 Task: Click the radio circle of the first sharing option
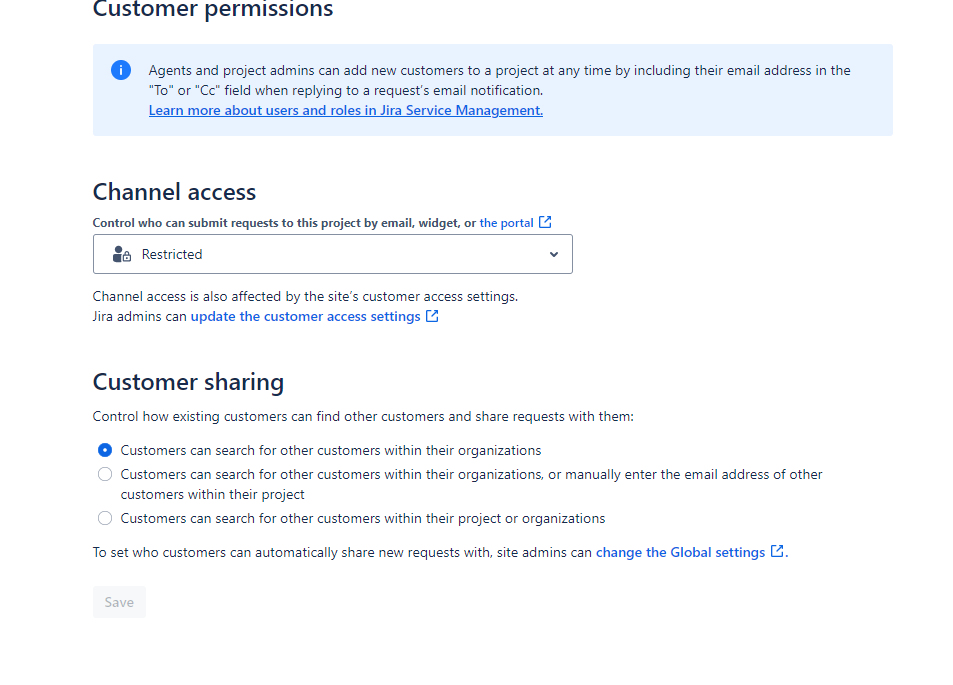tap(104, 450)
